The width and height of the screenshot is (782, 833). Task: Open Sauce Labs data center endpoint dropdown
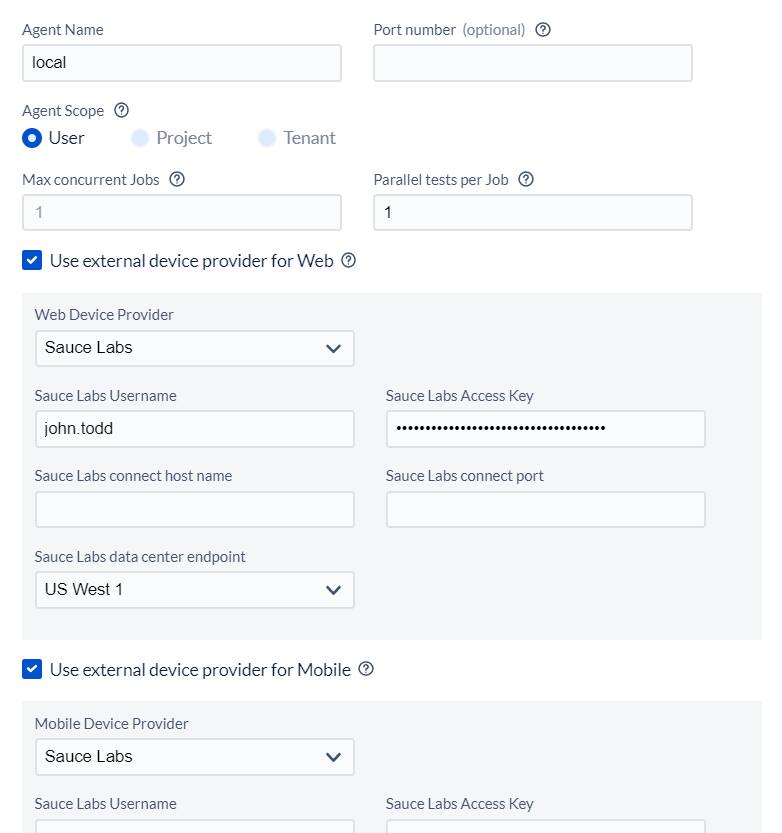coord(194,590)
